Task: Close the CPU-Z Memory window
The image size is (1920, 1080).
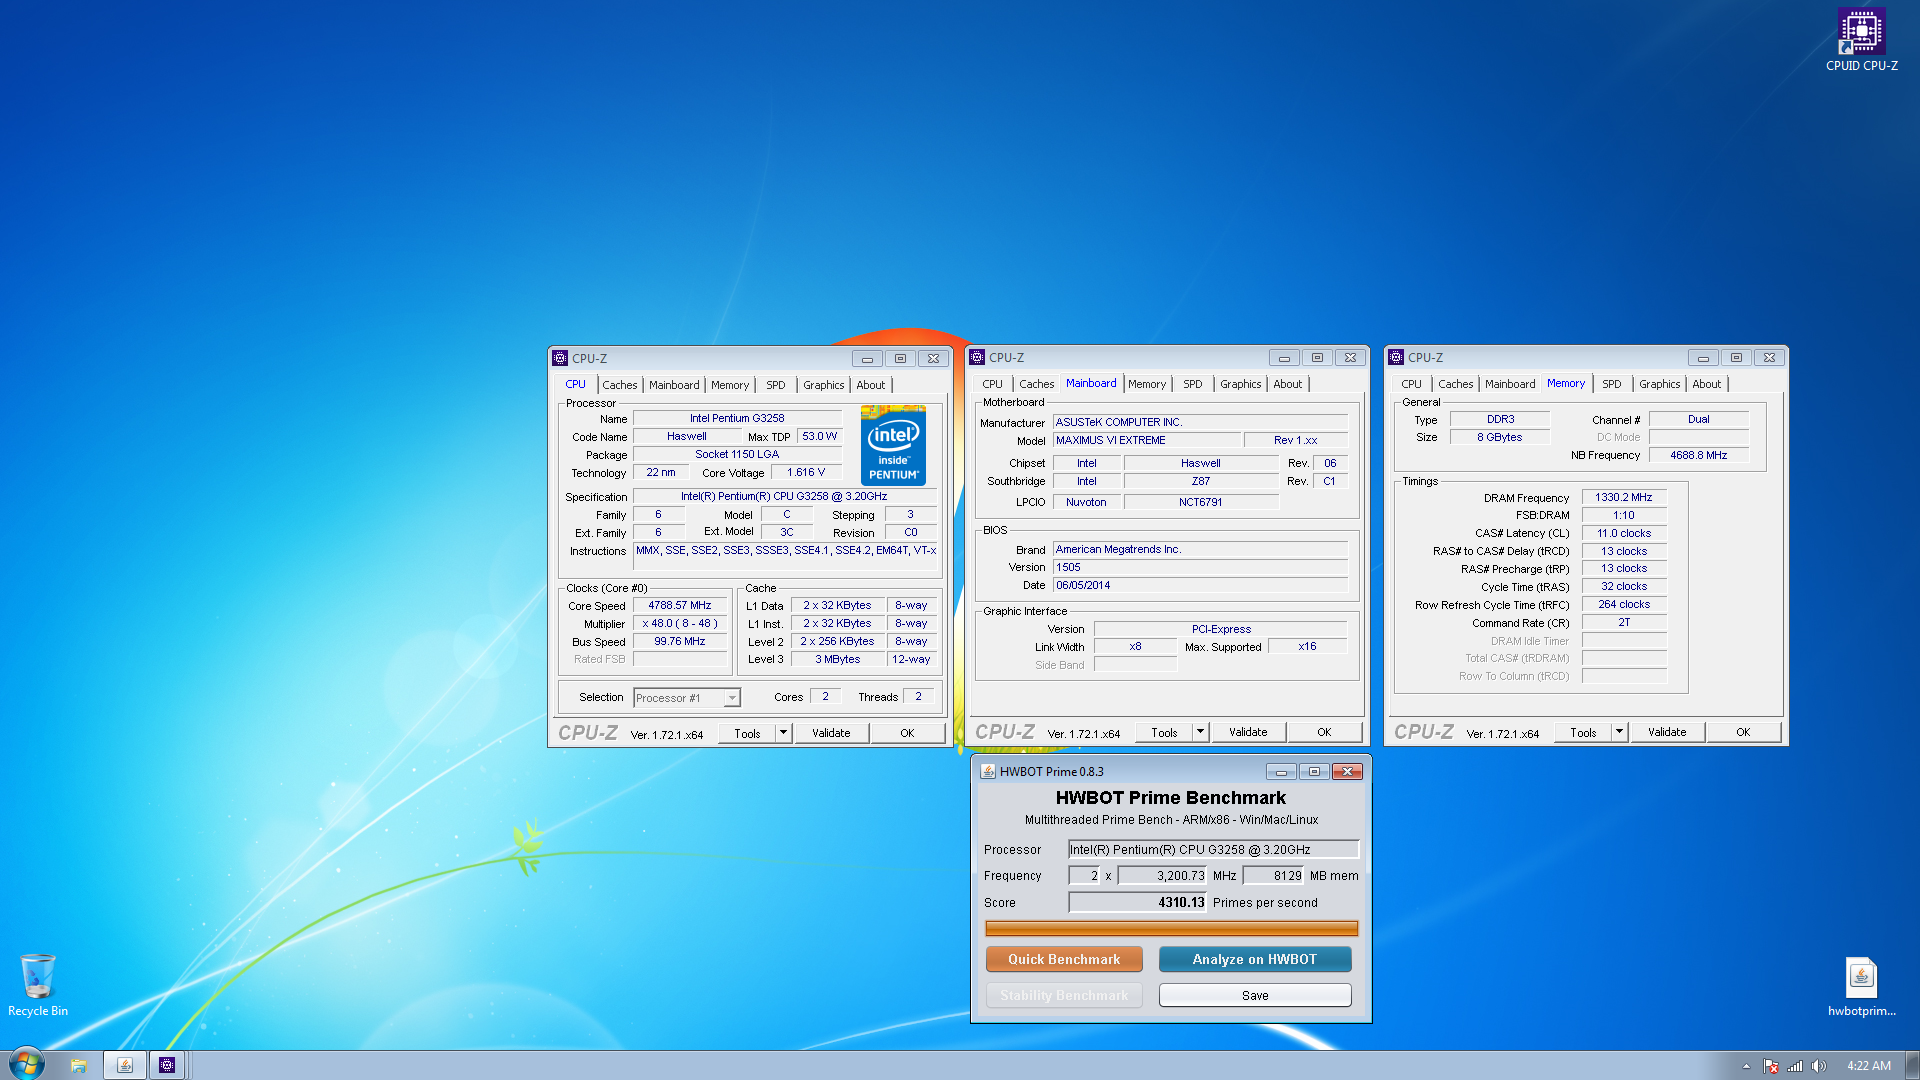Action: [x=1769, y=358]
